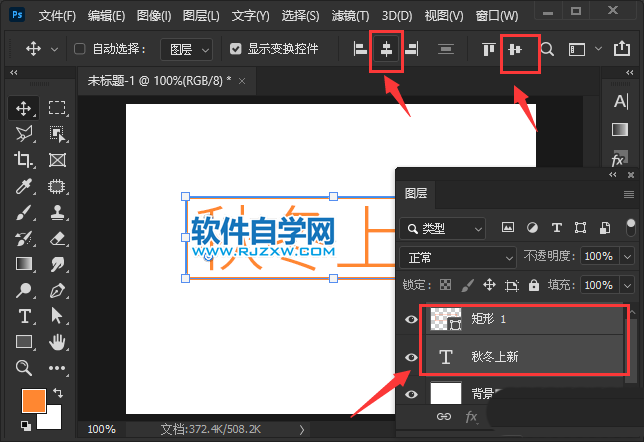
Task: Reset default foreground and background colors
Action: (x=26, y=426)
